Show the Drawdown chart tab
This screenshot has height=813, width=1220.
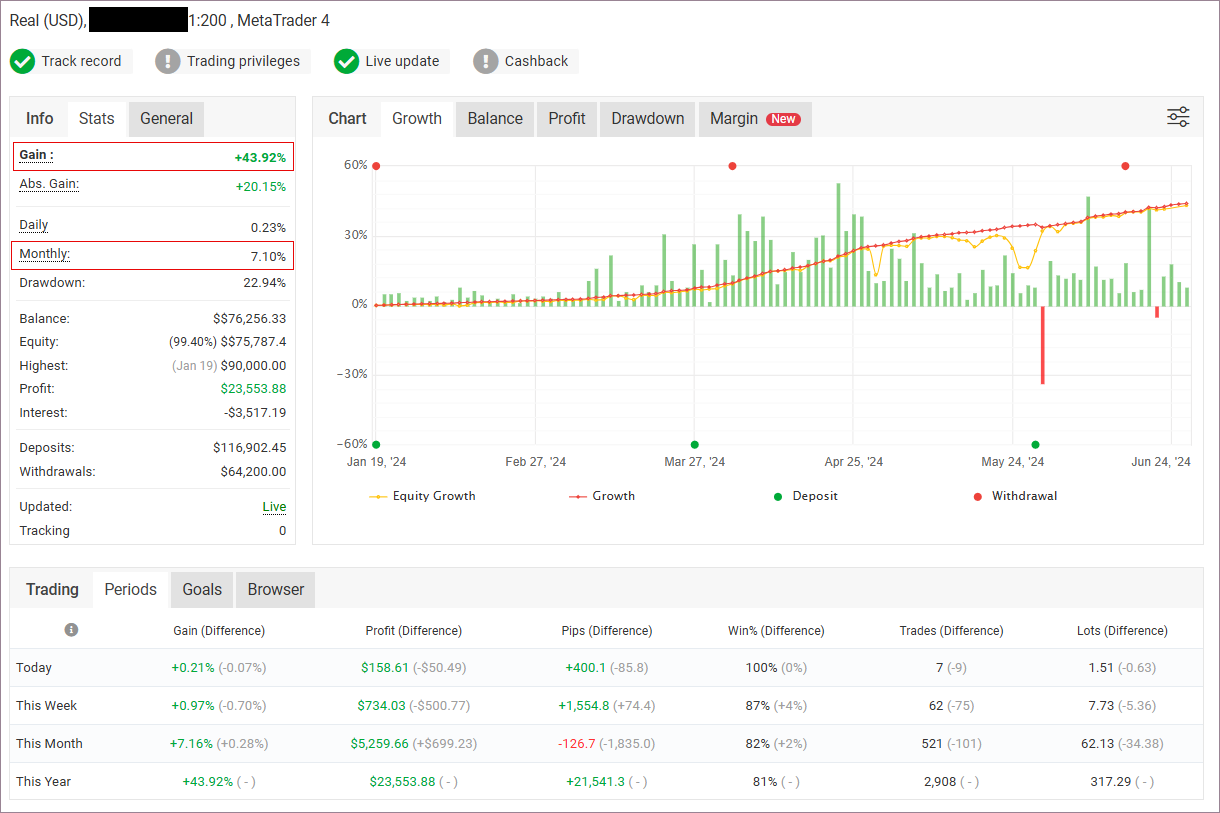pyautogui.click(x=648, y=118)
